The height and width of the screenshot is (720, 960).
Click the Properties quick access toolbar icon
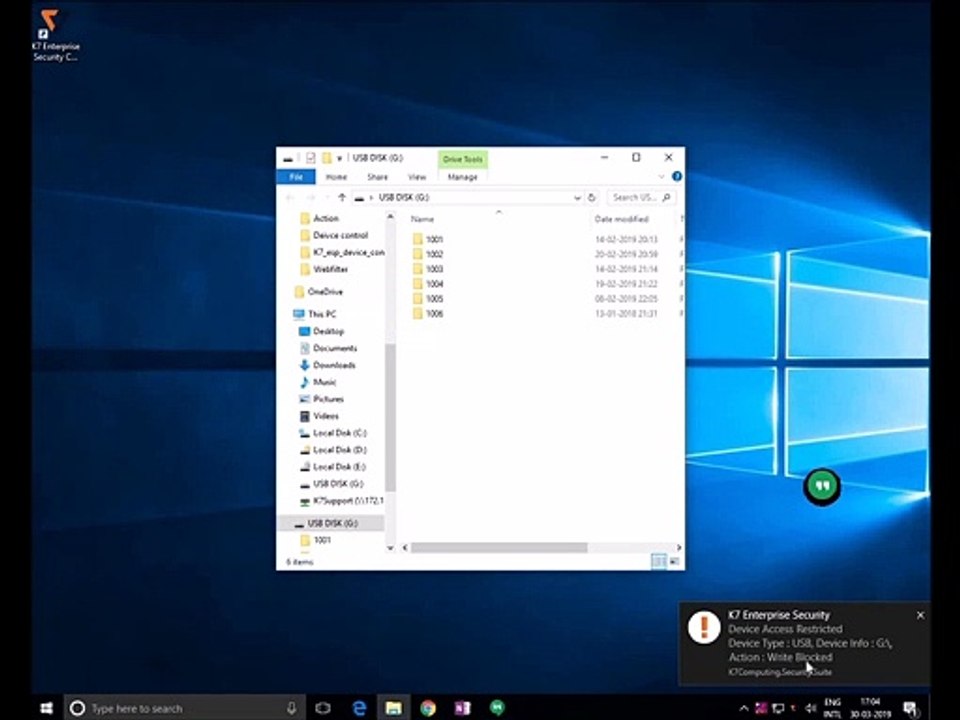tap(310, 158)
